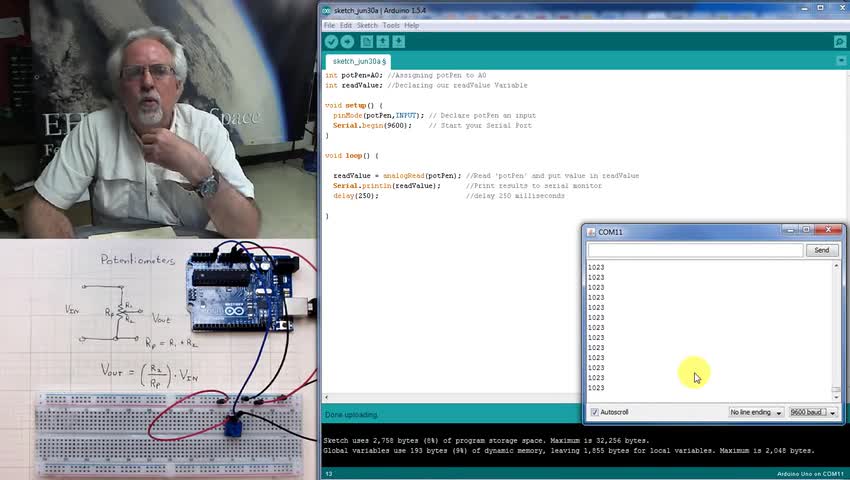
Task: Open the 9600 baud dropdown
Action: [x=813, y=412]
